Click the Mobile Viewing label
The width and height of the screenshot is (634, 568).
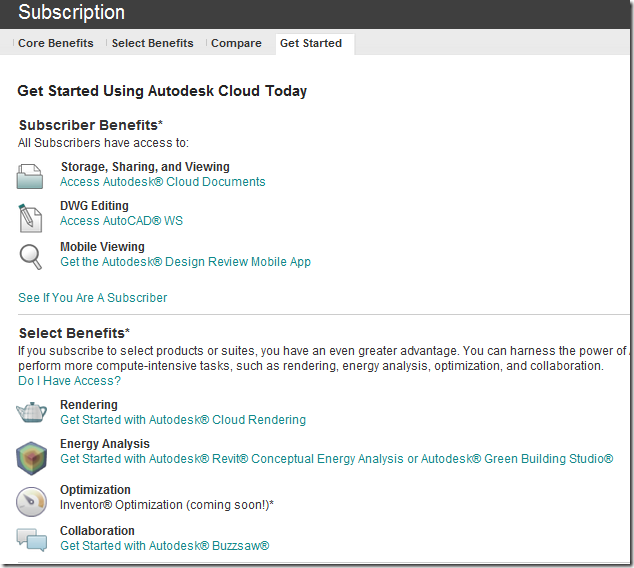coord(102,247)
